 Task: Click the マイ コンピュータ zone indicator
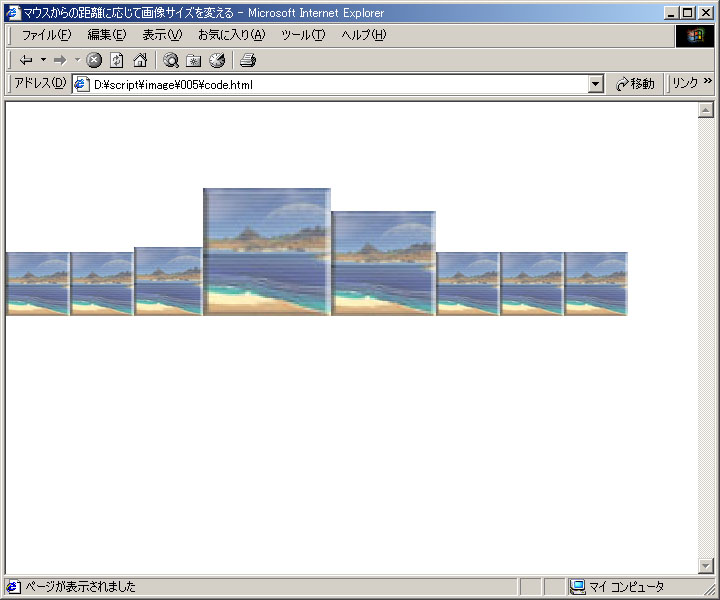coord(616,587)
